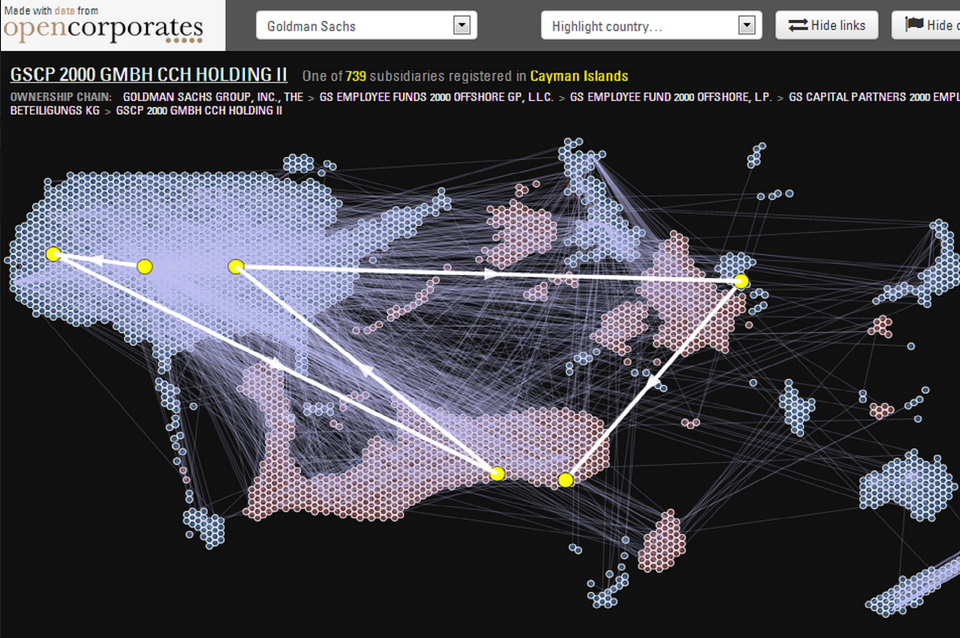Select BETEILIGUNGS KG in ownership chain
Viewport: 960px width, 638px height.
click(x=54, y=111)
